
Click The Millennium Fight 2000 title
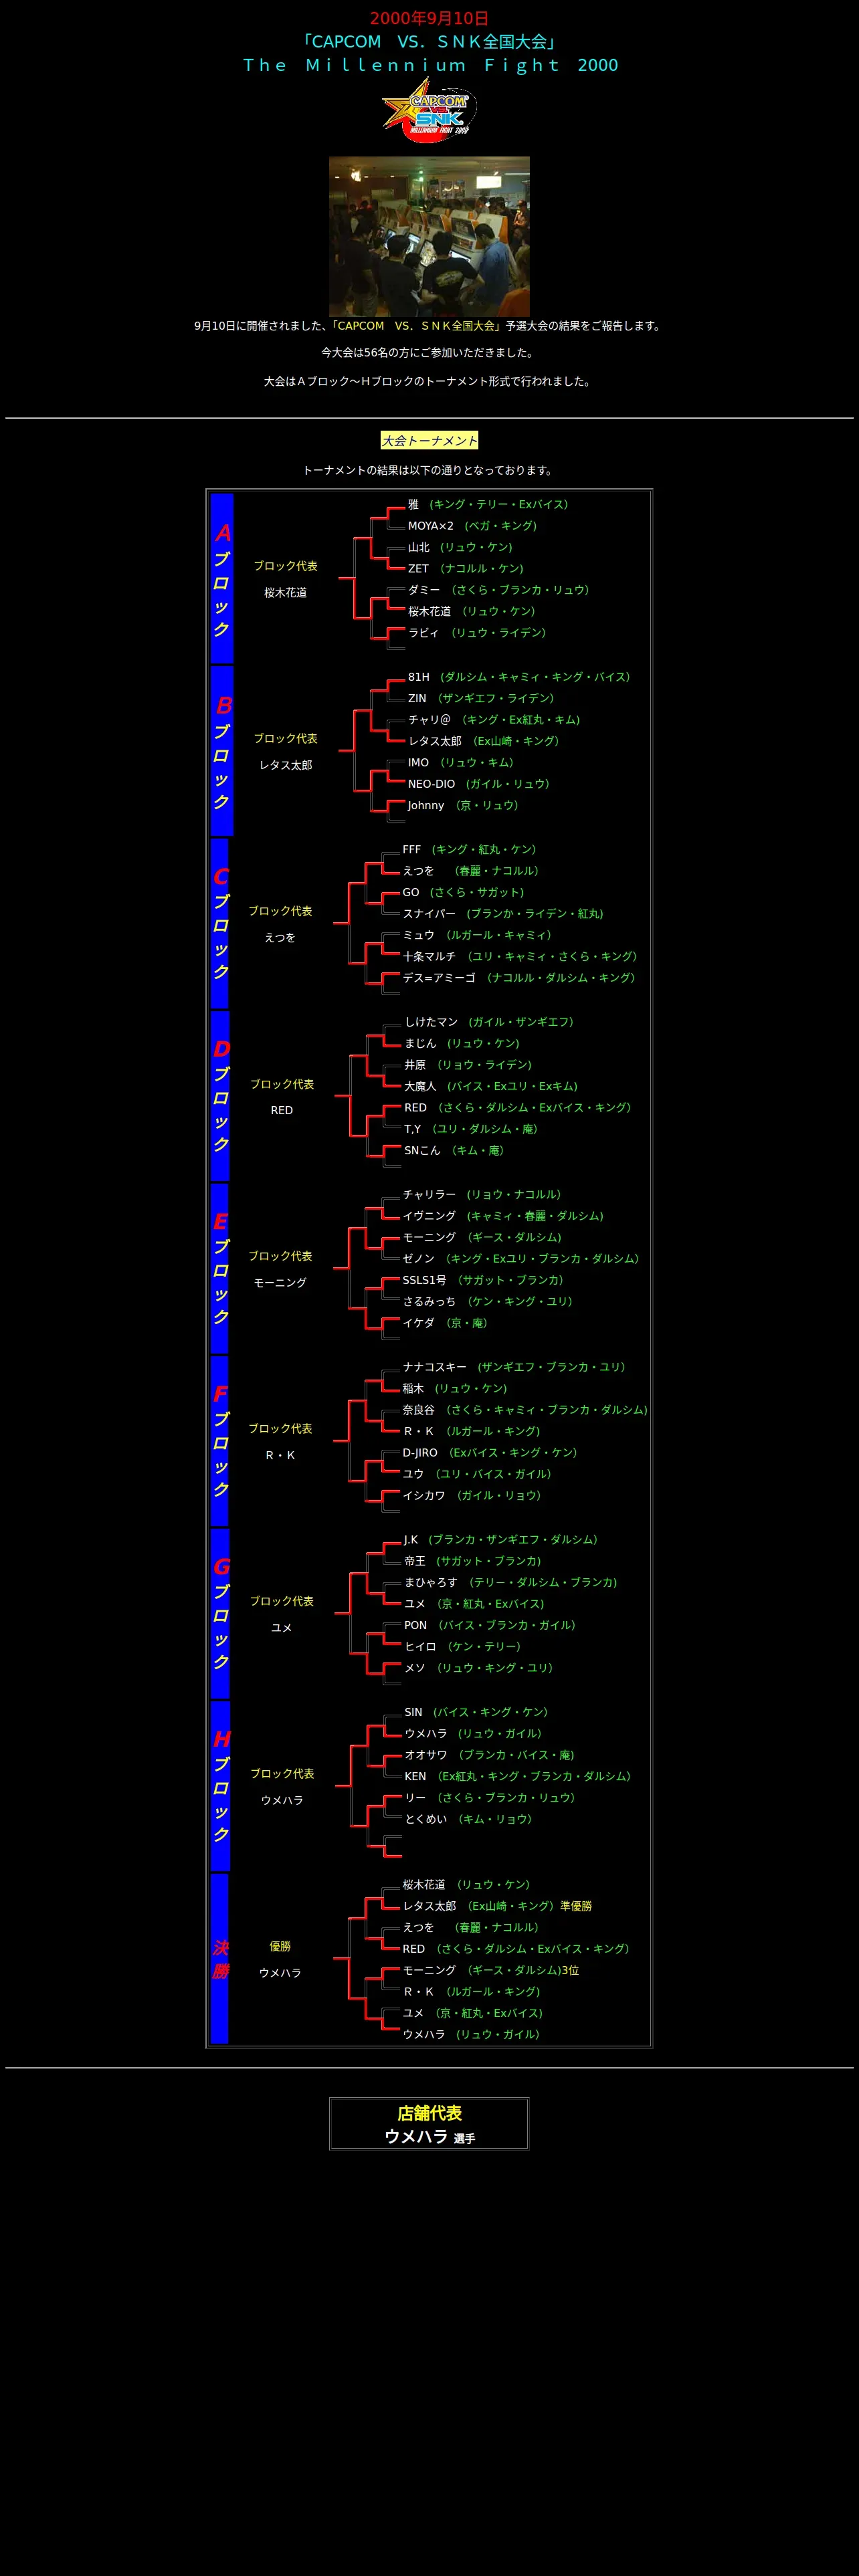[x=430, y=65]
